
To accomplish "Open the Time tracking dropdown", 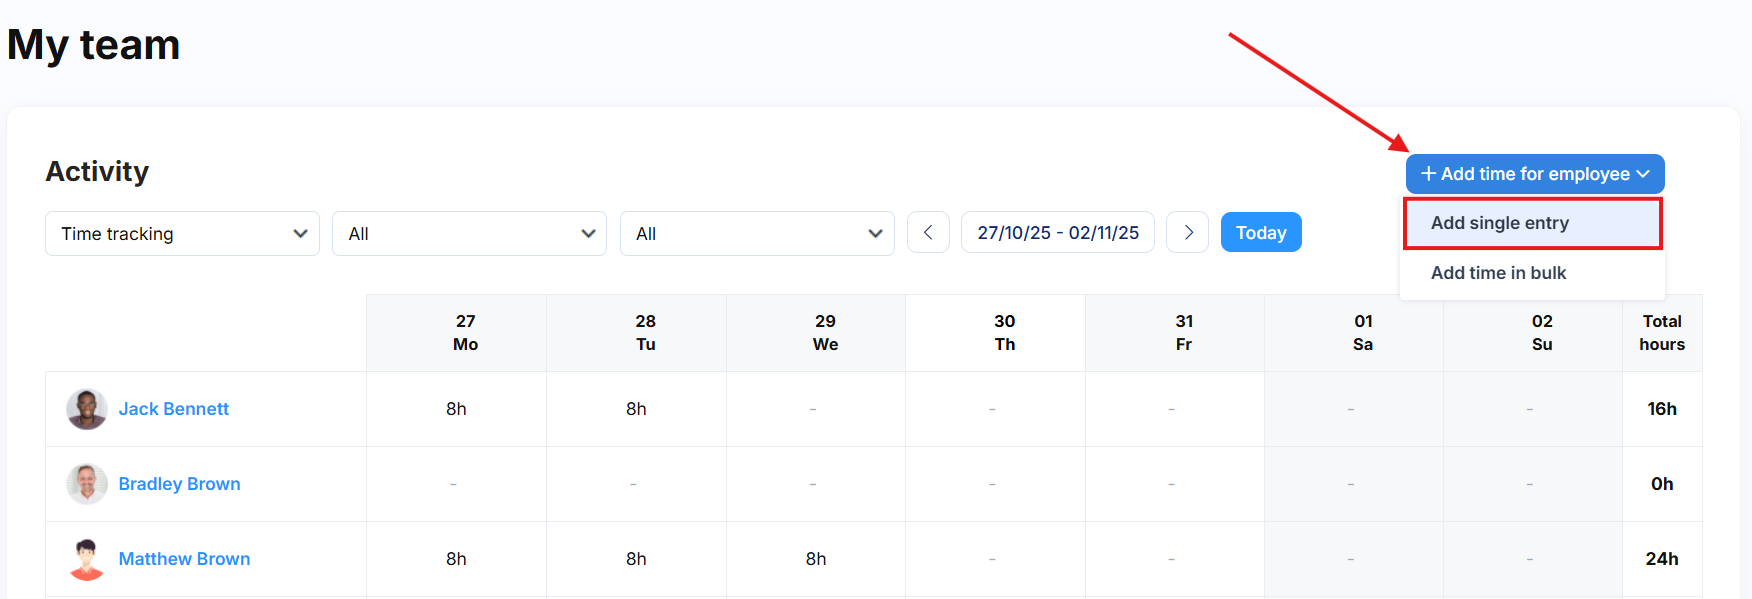I will tap(182, 234).
